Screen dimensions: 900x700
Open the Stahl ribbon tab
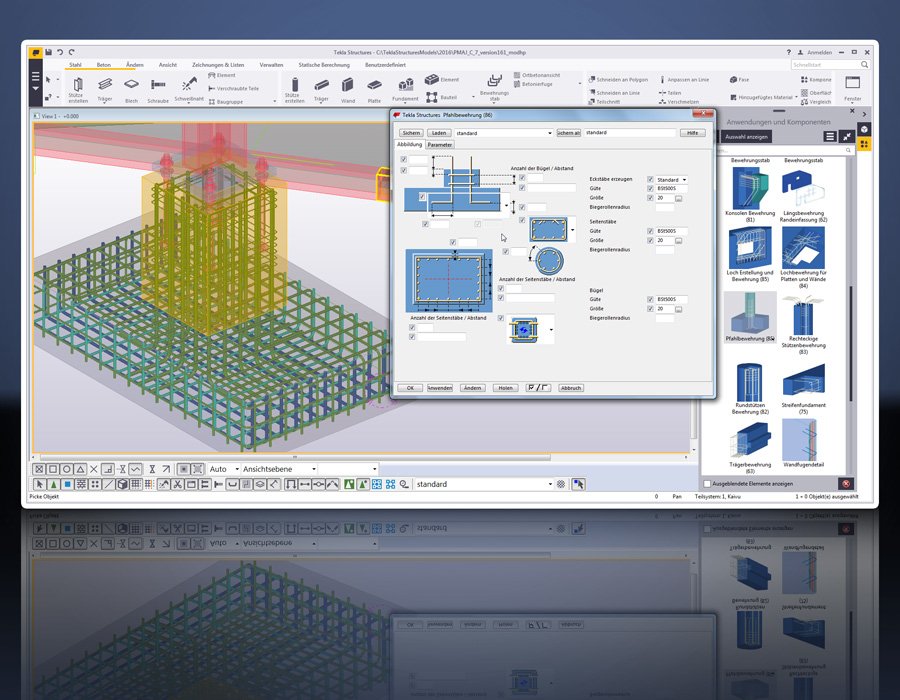click(x=75, y=65)
